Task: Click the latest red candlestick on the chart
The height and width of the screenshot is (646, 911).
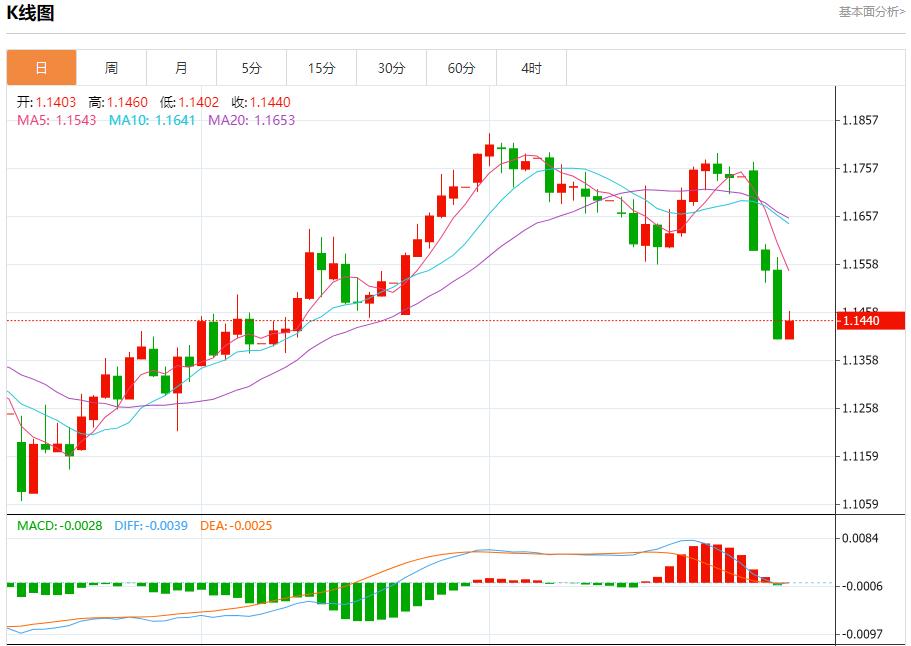Action: pos(789,330)
